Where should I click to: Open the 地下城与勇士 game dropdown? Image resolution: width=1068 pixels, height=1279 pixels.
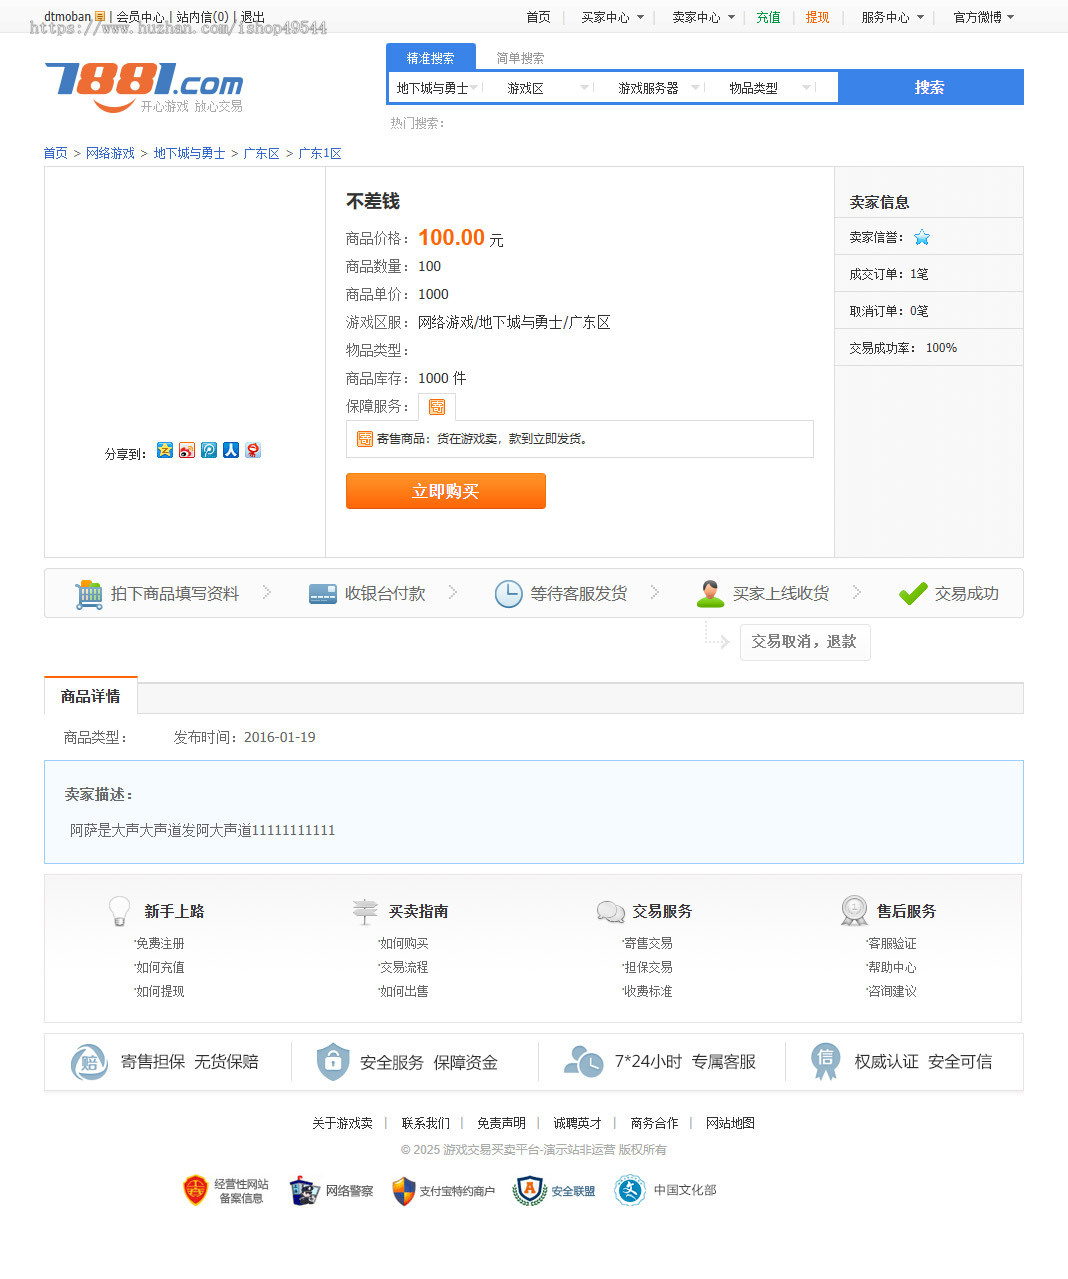coord(437,88)
